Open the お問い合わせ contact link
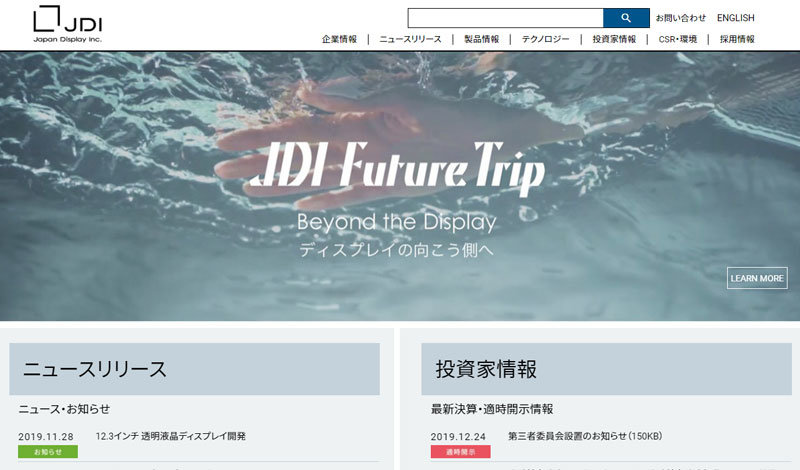Screen dimensions: 800x470 pos(681,18)
